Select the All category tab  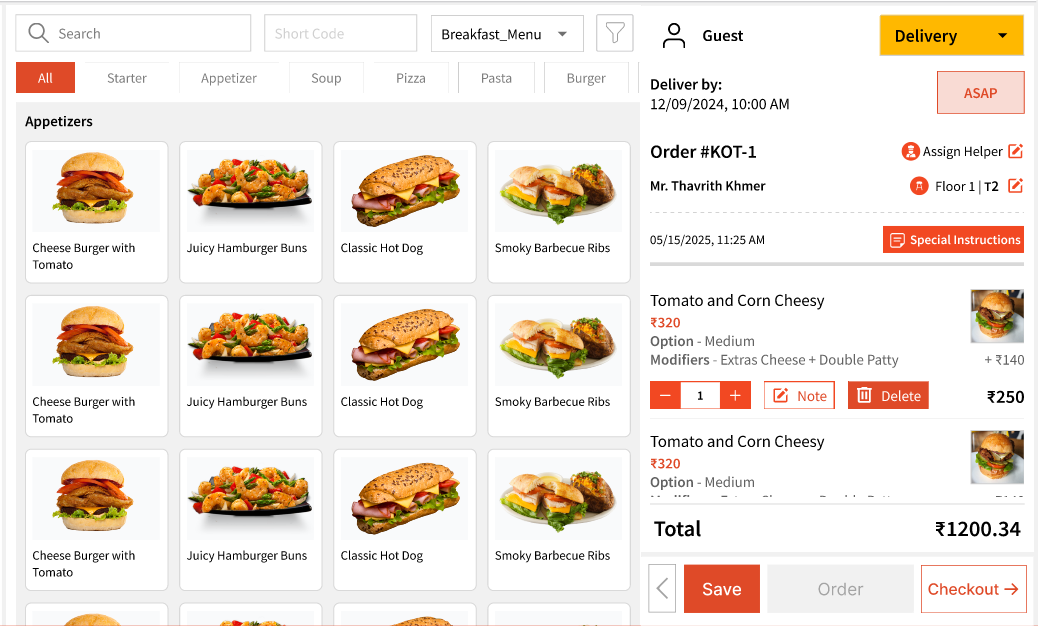pos(45,77)
